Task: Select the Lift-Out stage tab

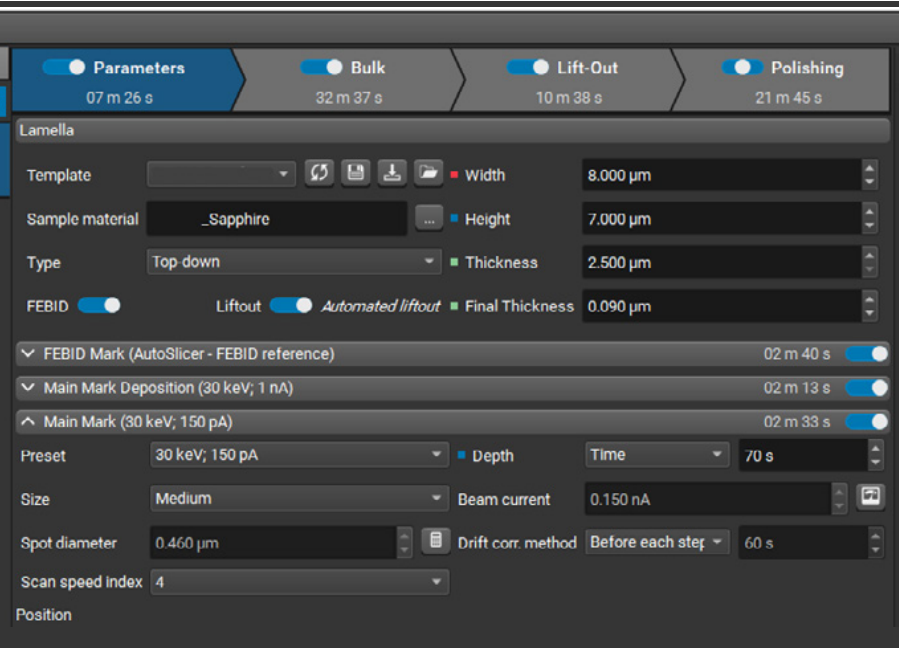Action: pos(564,80)
